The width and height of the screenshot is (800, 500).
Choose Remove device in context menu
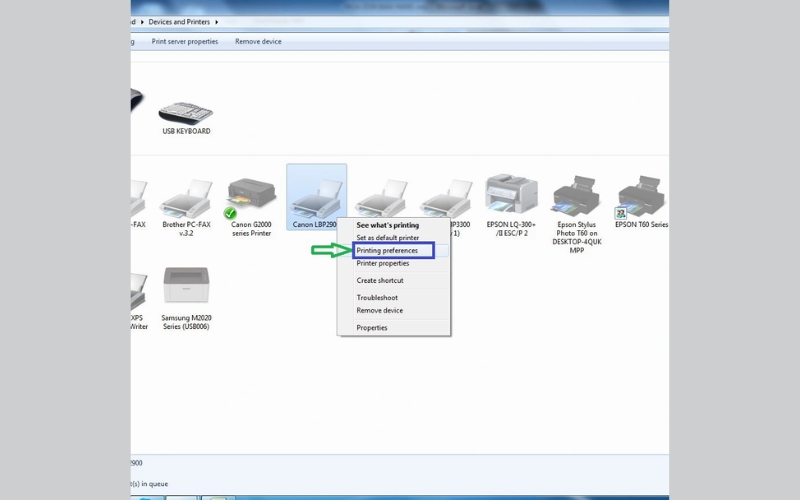[x=380, y=310]
